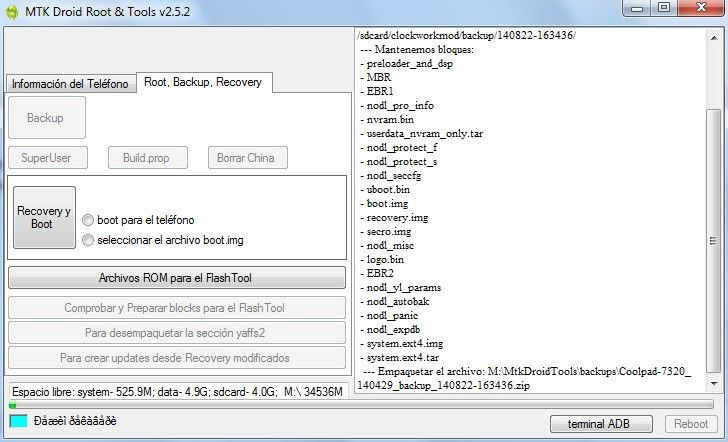Click Para desempaquetar la sección yaffs2
728x442 pixels.
pos(176,333)
